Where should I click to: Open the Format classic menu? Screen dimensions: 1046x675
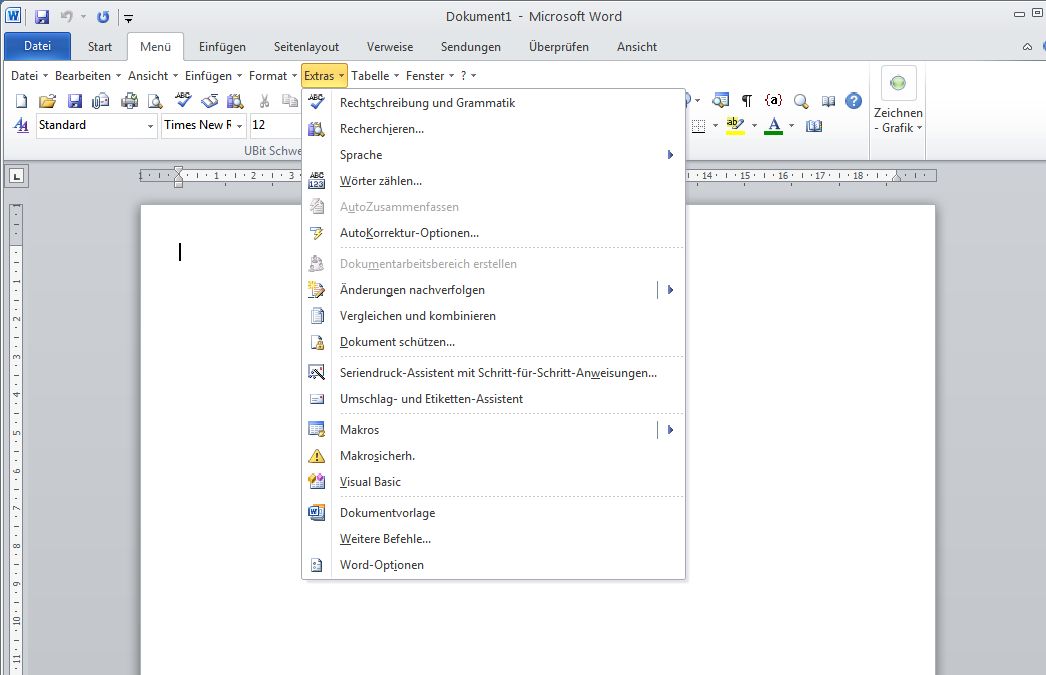[x=273, y=76]
